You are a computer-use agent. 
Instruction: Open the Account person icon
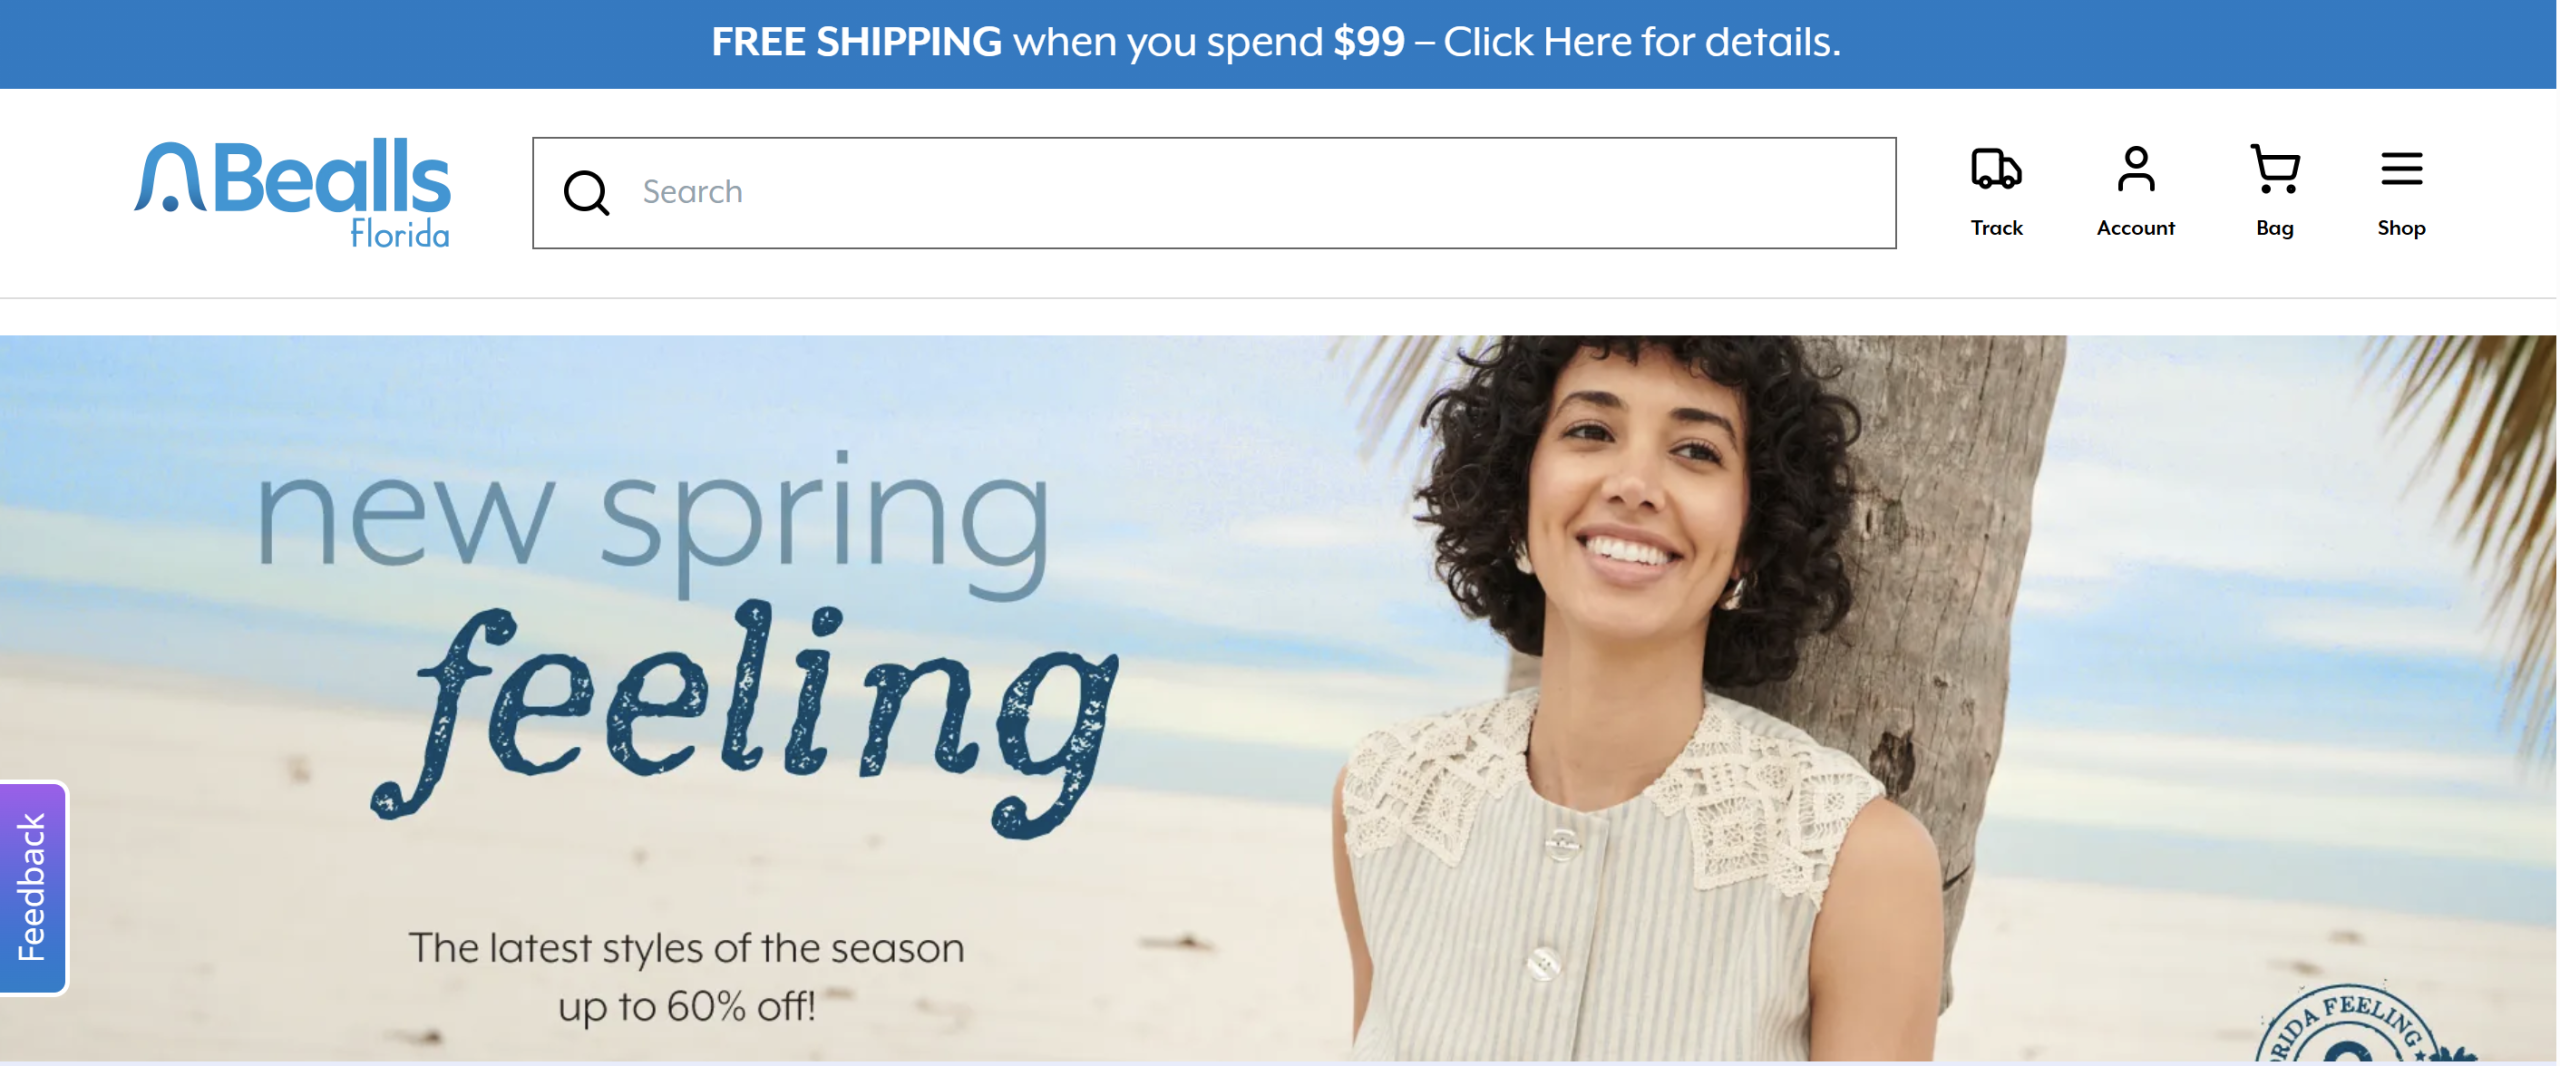point(2135,169)
